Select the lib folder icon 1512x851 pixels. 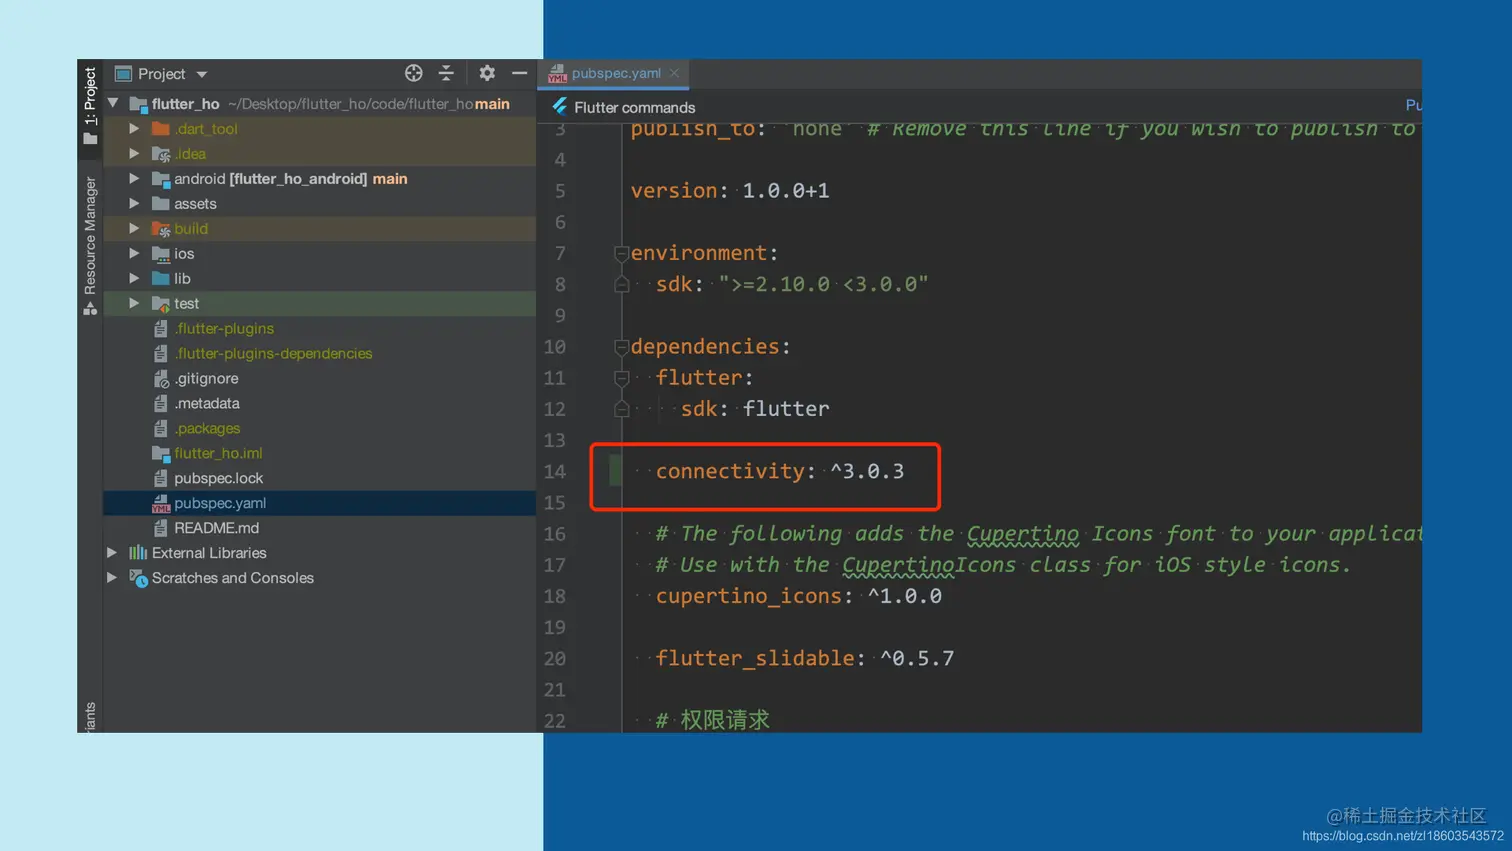[160, 279]
